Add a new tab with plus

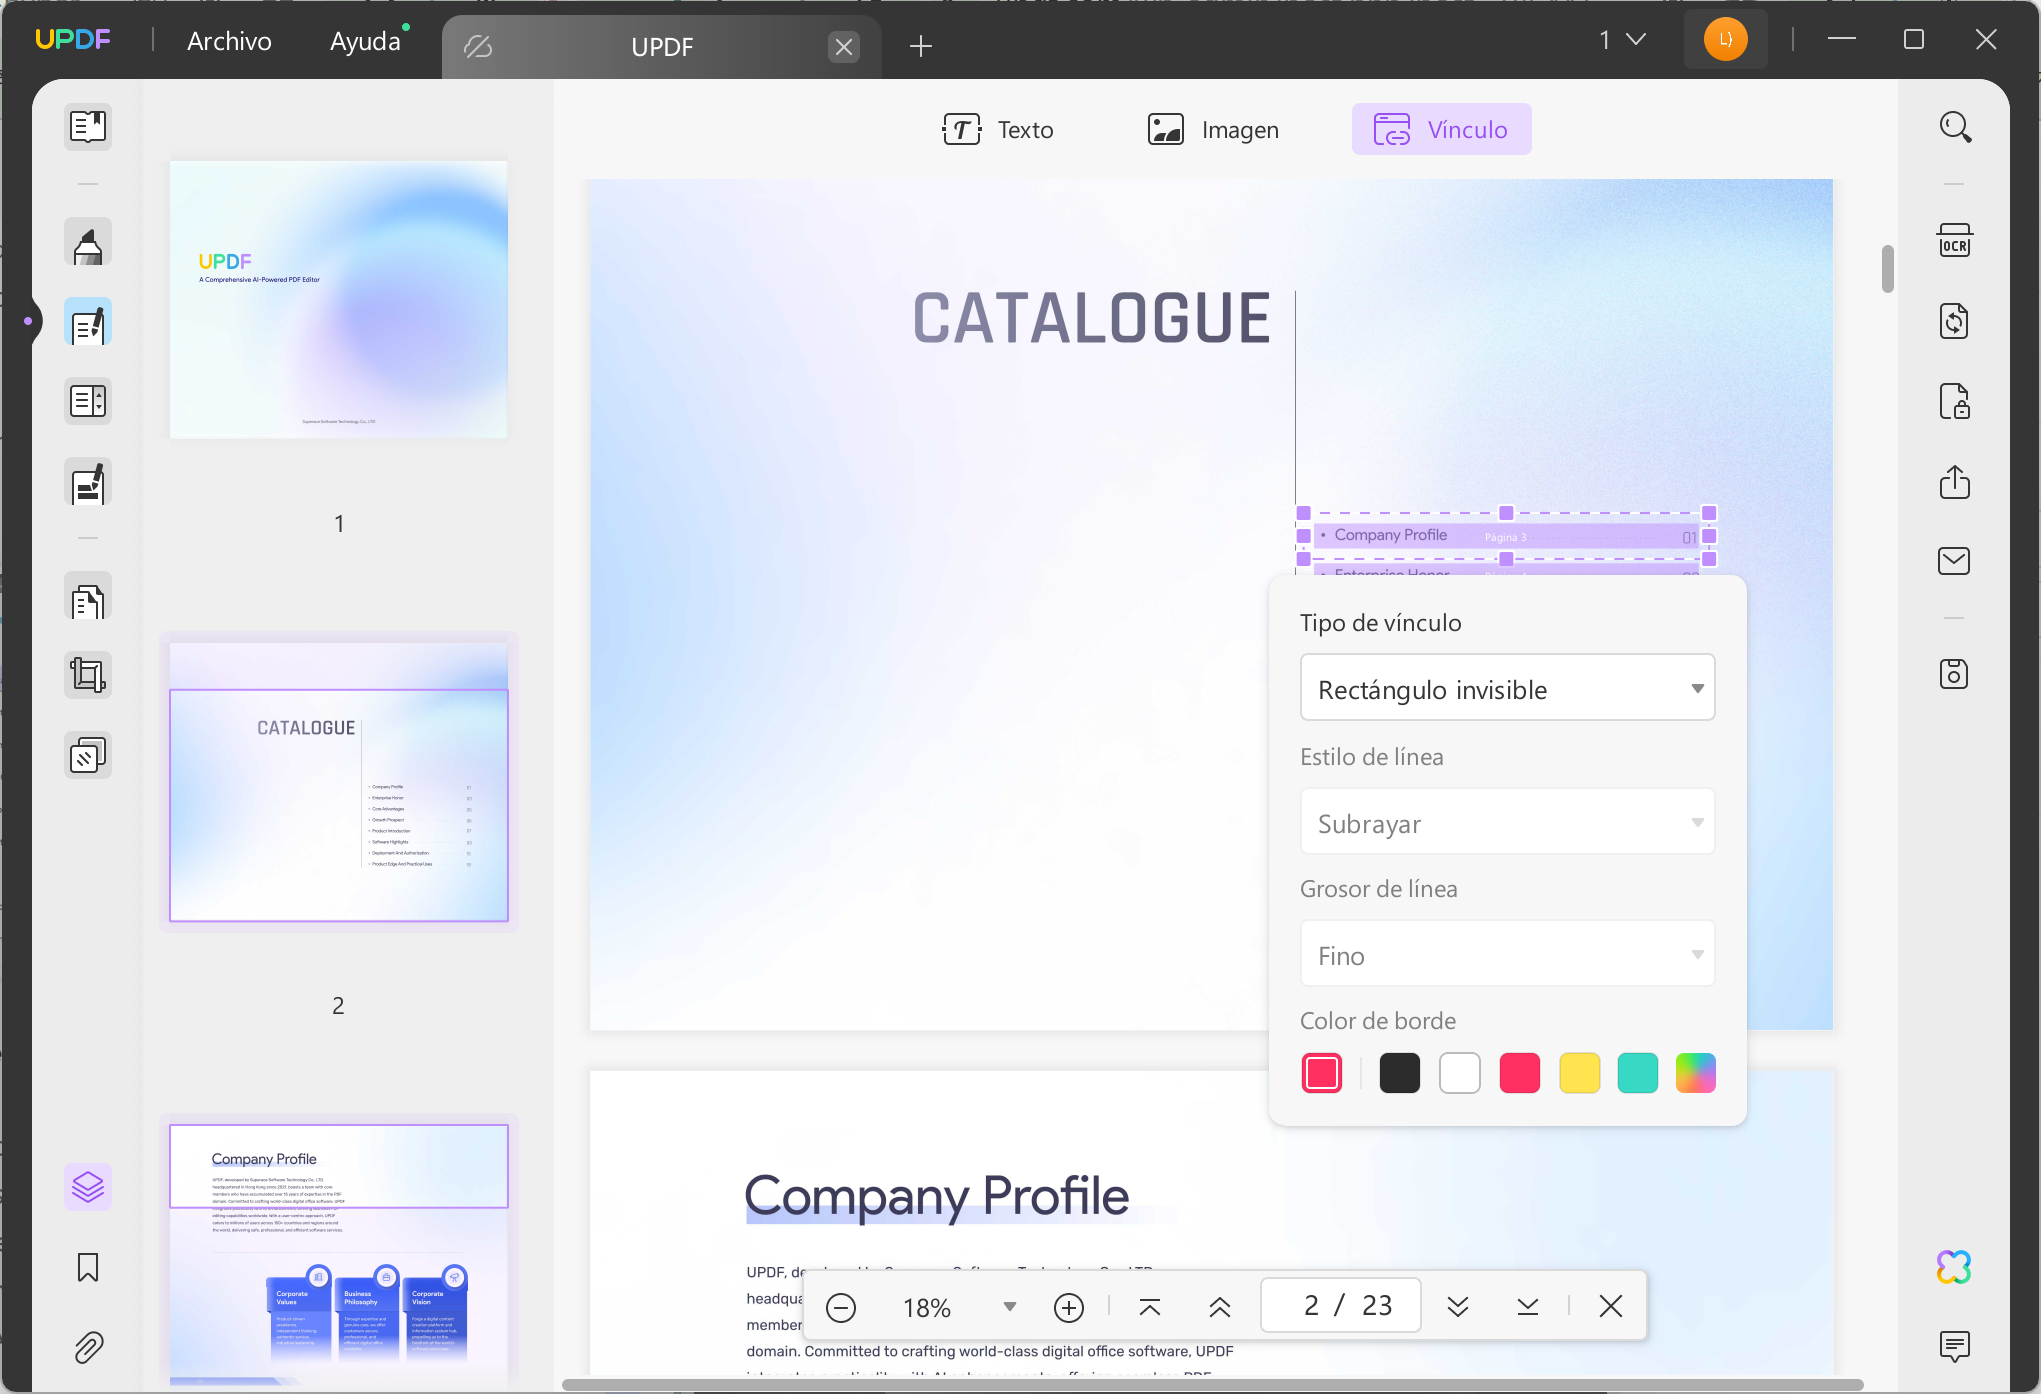point(921,46)
